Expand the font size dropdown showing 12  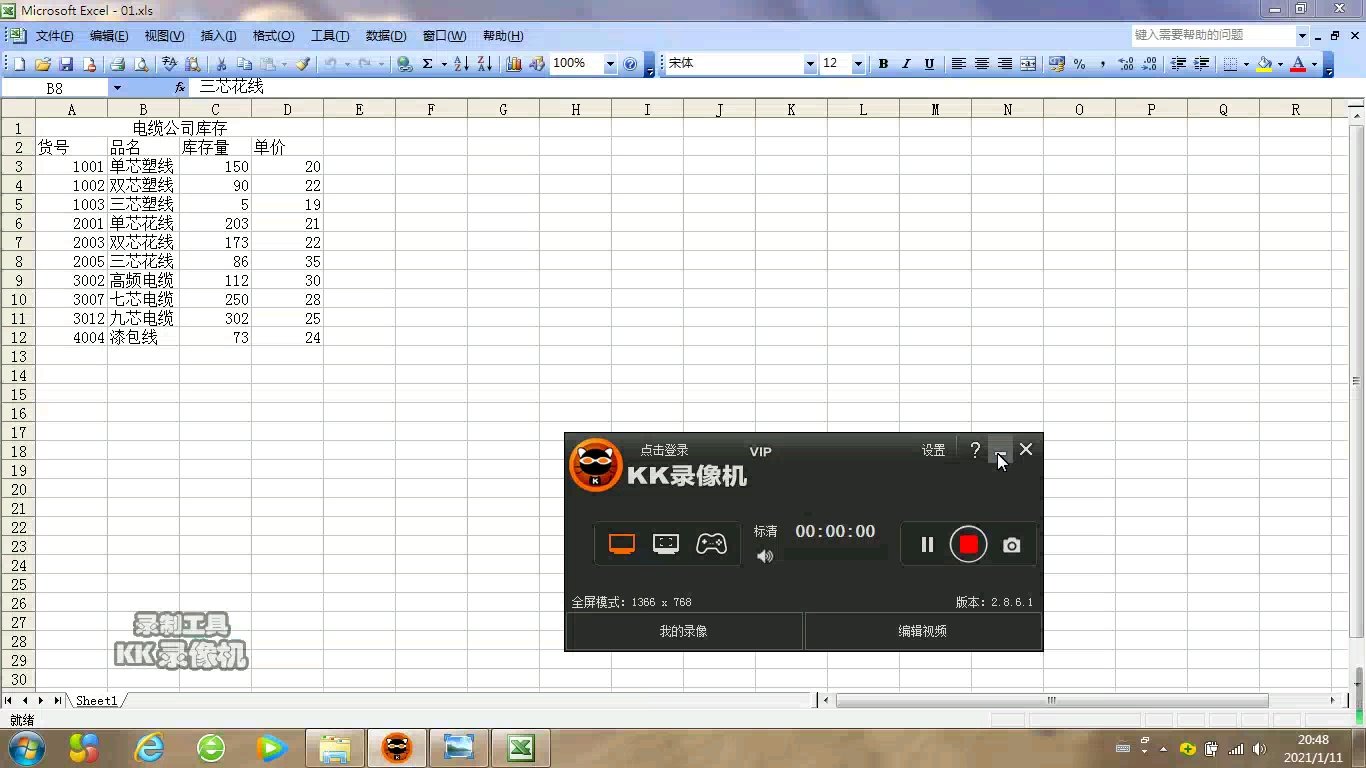click(x=855, y=63)
